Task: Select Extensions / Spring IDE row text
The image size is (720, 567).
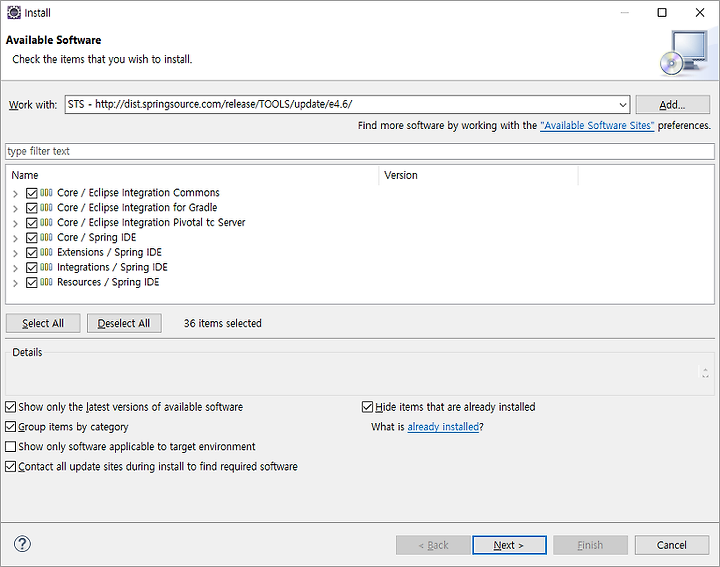Action: coord(109,252)
